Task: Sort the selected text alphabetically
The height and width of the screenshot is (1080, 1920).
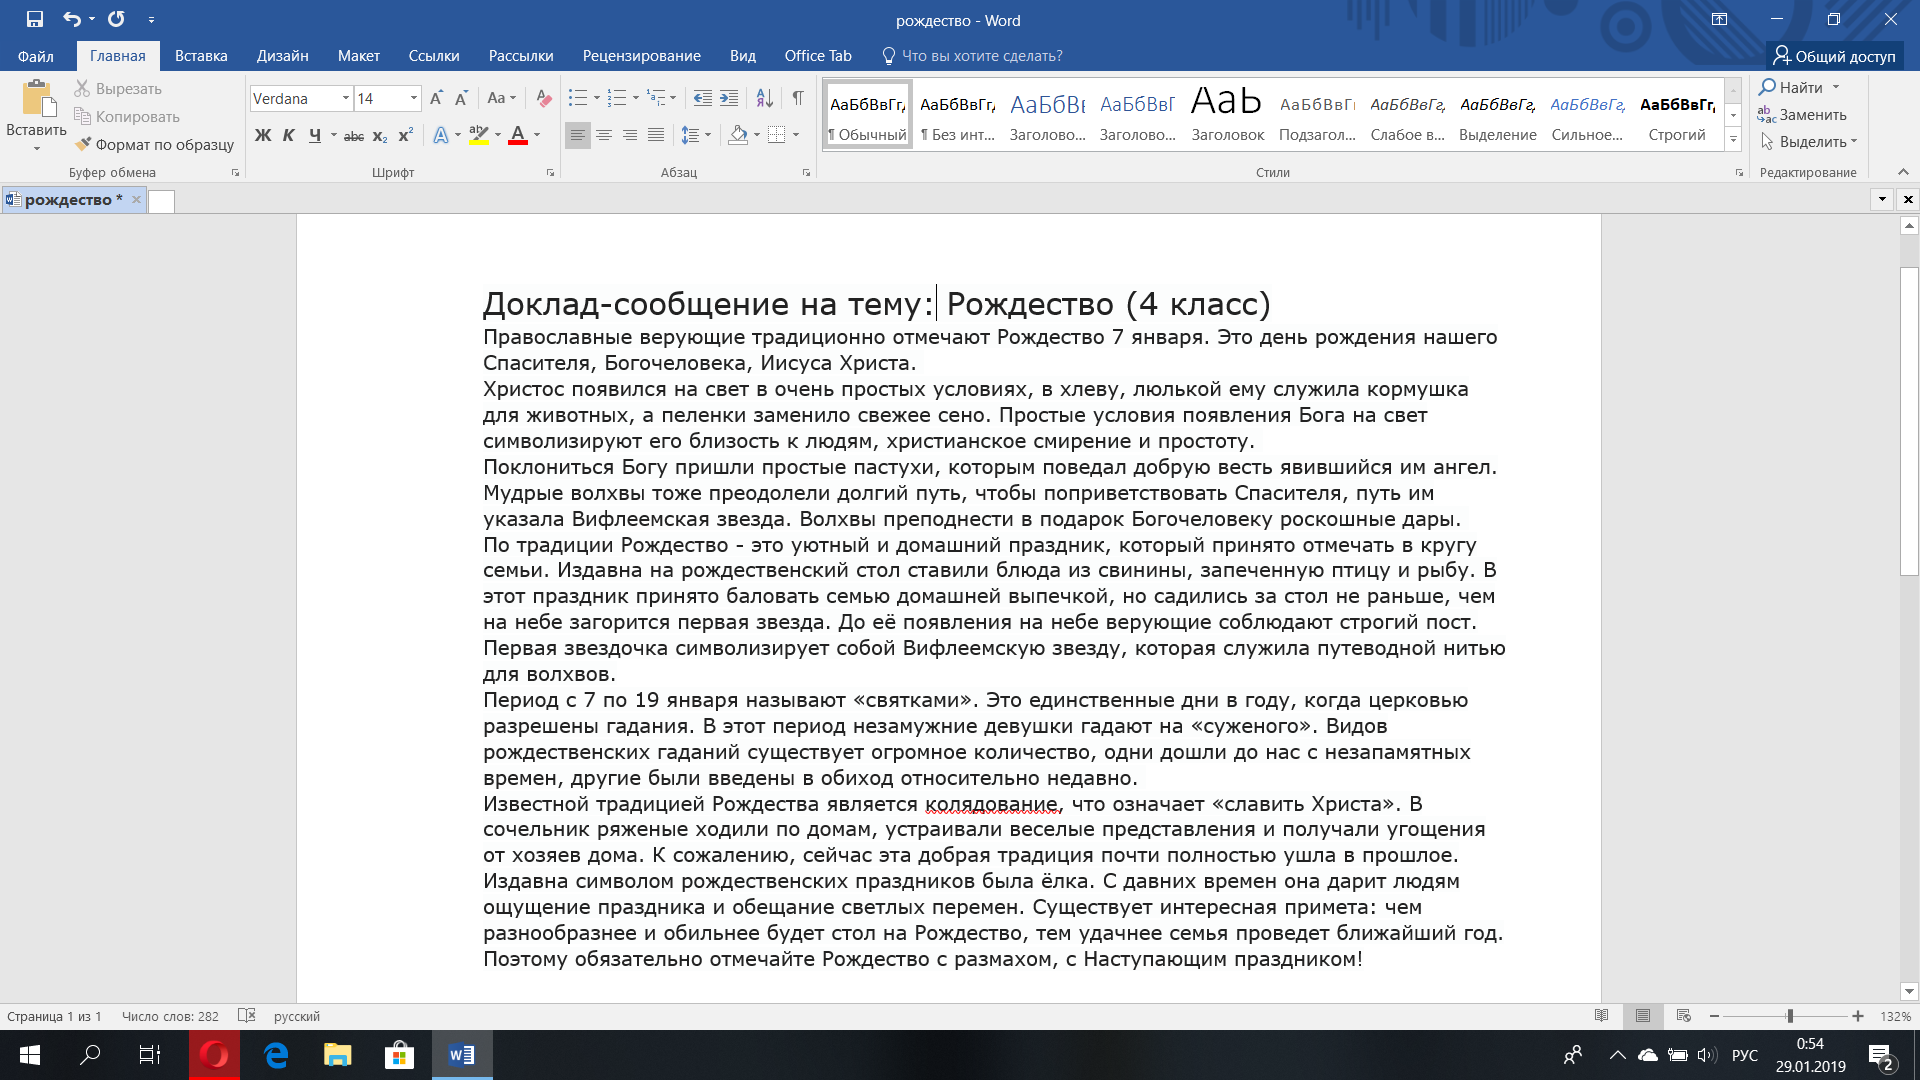Action: 764,99
